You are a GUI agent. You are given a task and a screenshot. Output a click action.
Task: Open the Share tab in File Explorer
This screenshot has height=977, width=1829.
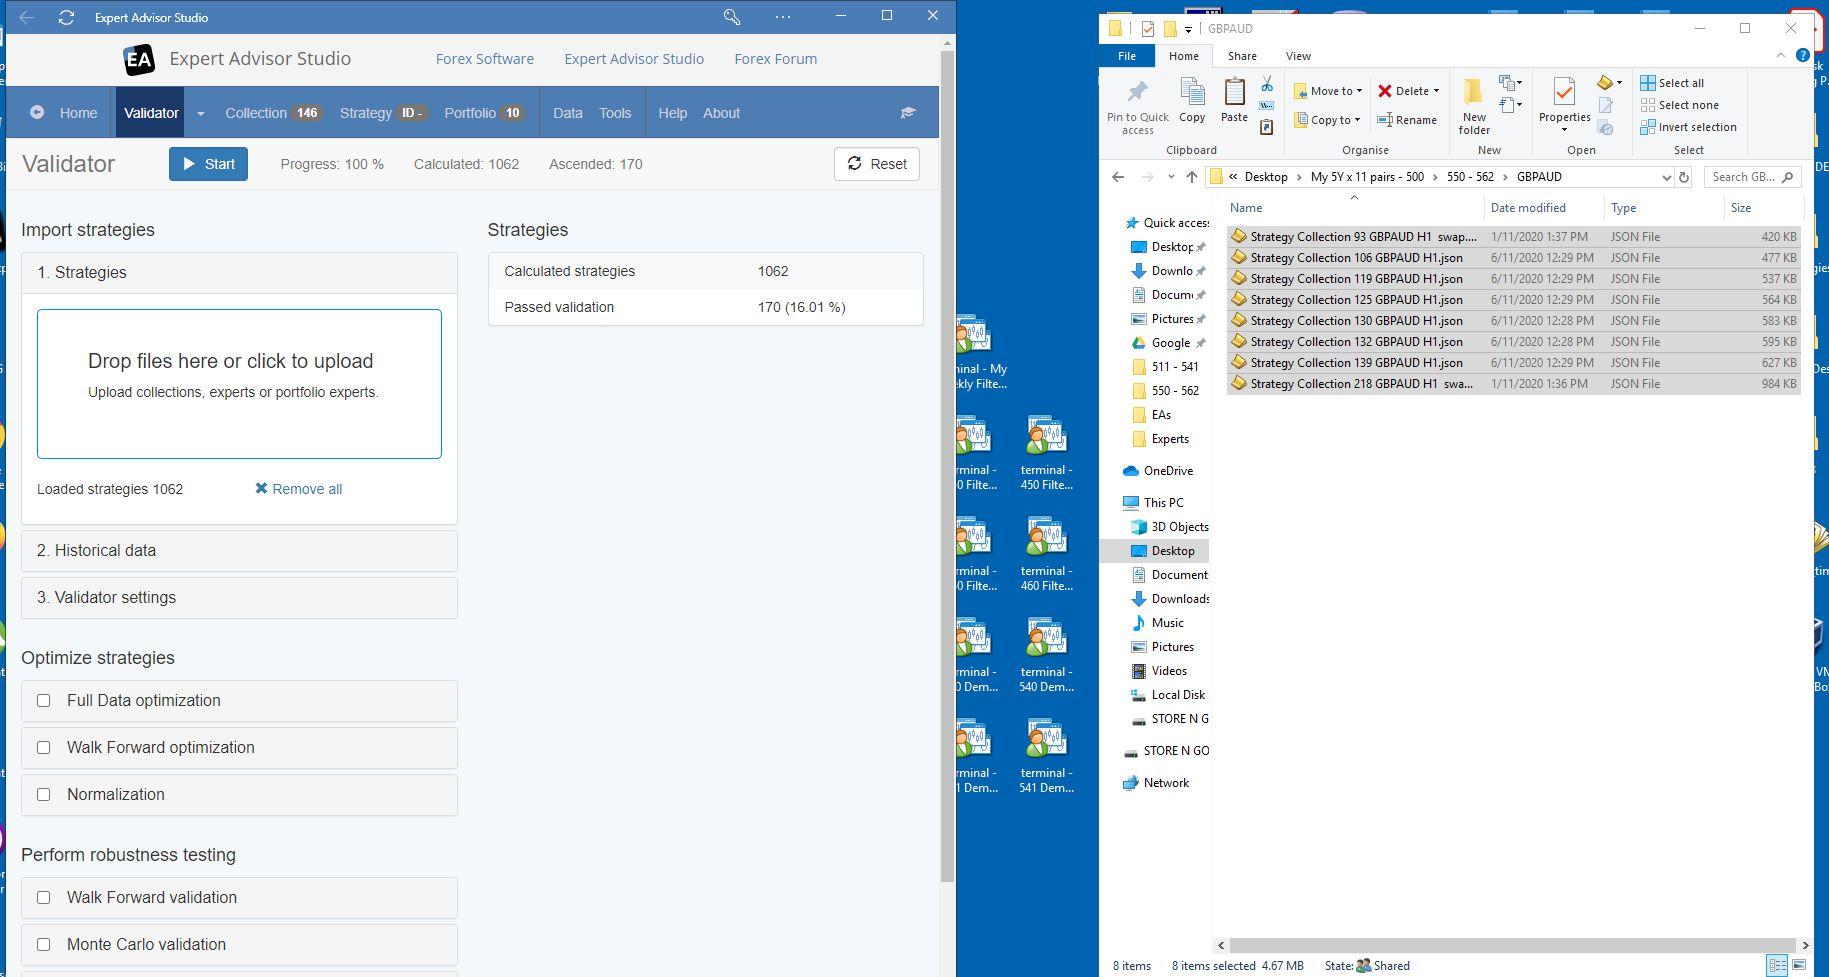tap(1242, 56)
